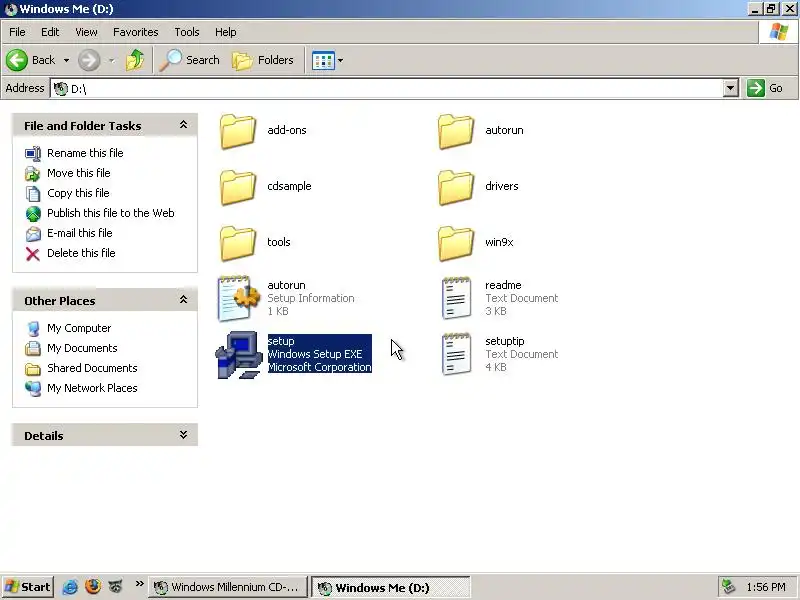Click the system tray network icon

[x=728, y=587]
